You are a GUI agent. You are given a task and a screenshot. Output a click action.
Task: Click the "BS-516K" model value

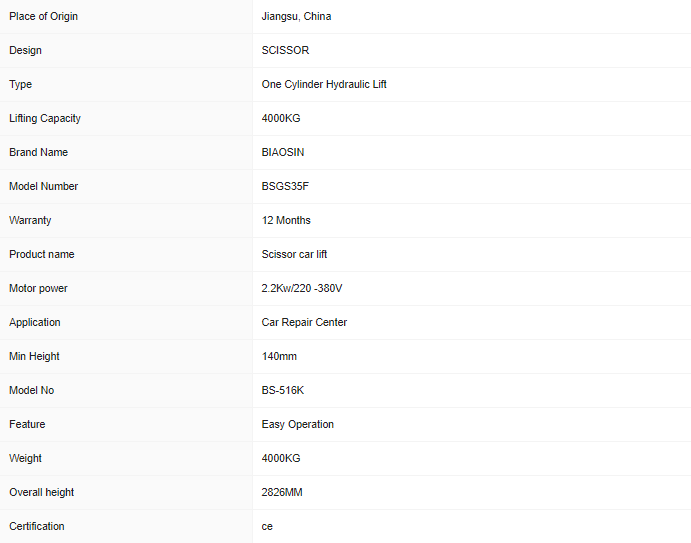point(283,390)
